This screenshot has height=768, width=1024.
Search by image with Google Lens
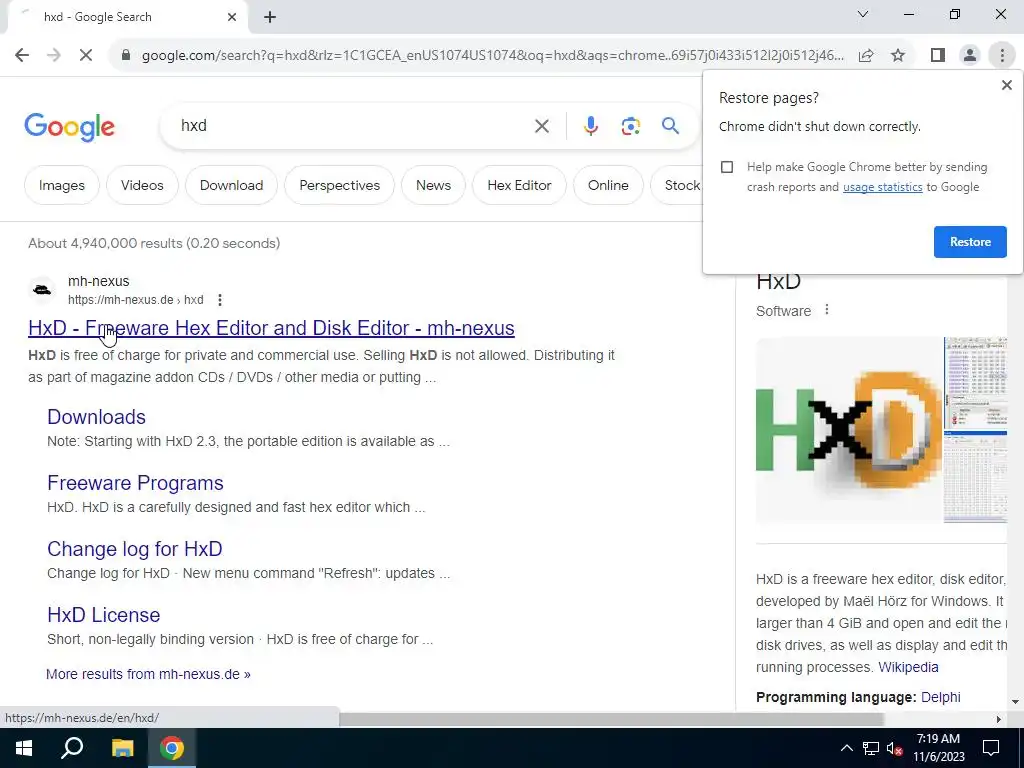(x=630, y=125)
